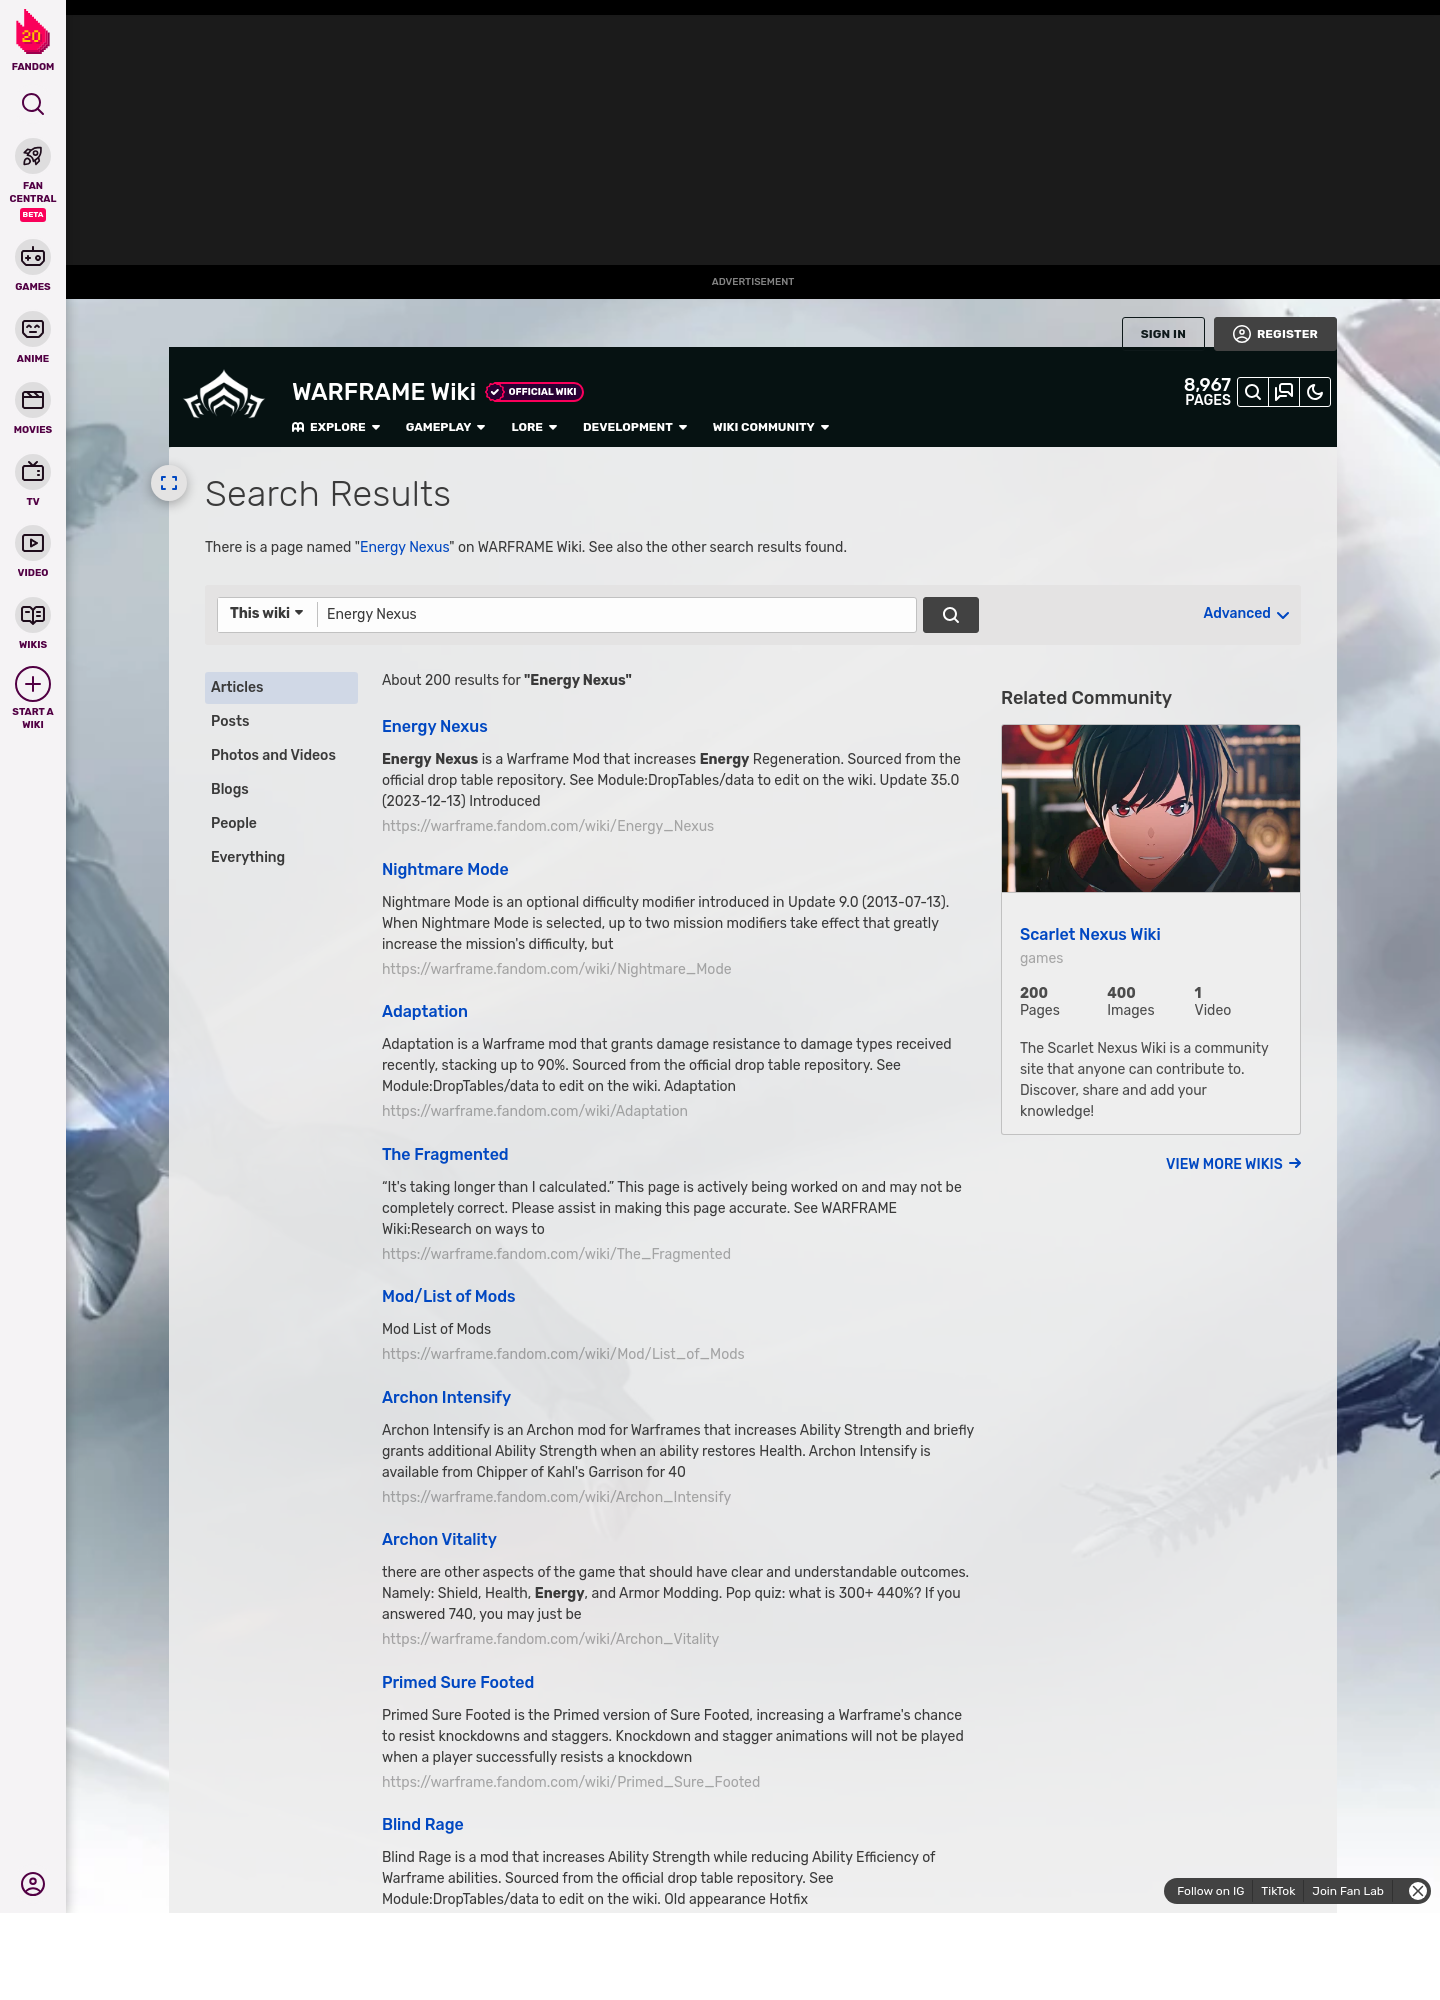Submit search with the magnifier button

[x=951, y=615]
